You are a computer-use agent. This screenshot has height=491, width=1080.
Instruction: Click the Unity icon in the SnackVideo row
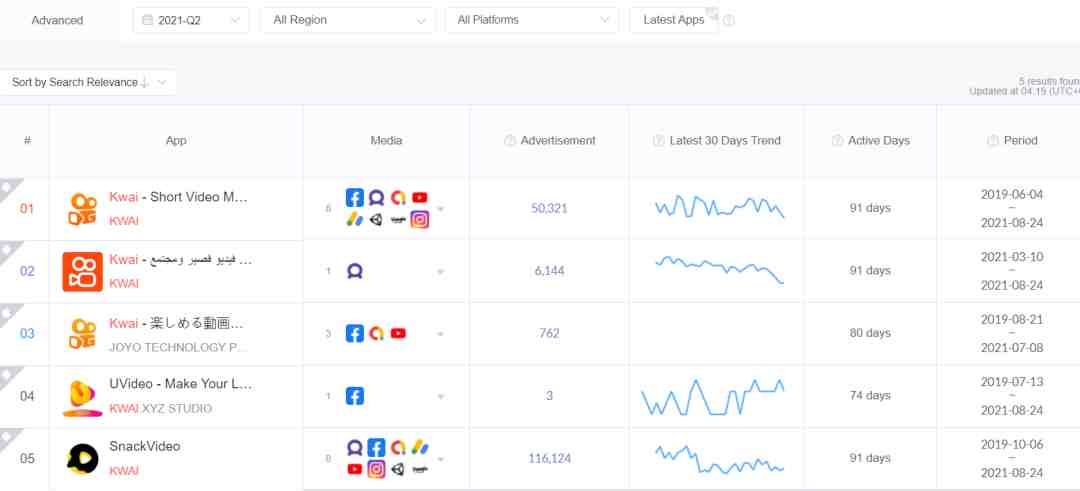pyautogui.click(x=397, y=470)
